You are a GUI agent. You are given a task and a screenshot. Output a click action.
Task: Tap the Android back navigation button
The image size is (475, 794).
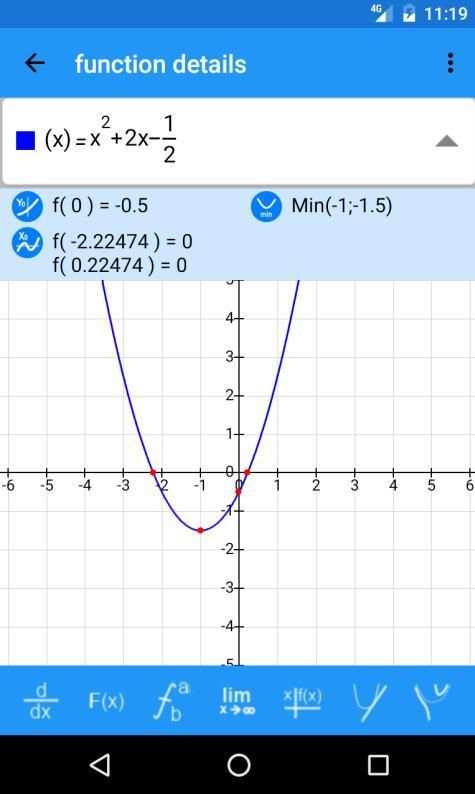click(100, 765)
